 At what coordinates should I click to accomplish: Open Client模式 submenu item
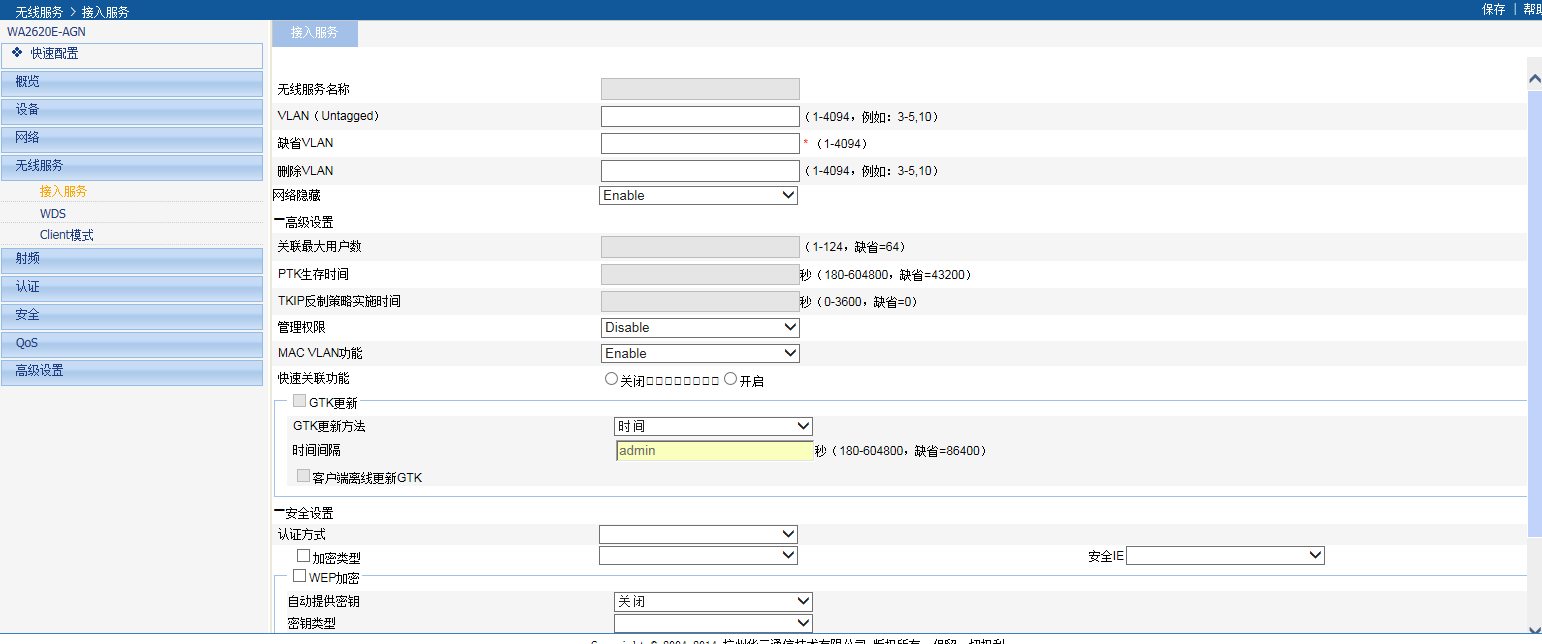coord(67,235)
